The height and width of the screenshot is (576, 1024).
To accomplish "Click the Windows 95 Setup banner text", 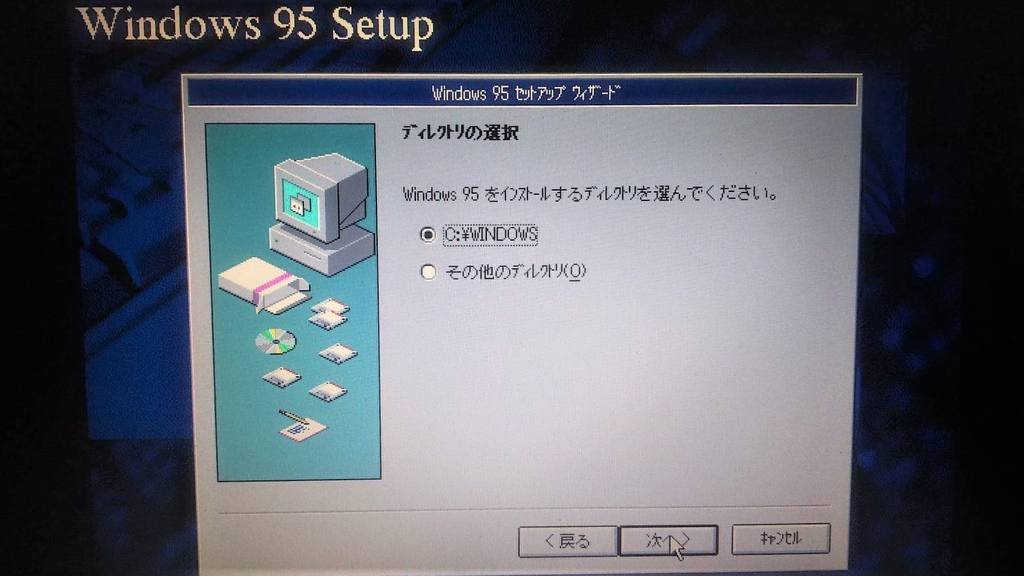I will click(255, 24).
